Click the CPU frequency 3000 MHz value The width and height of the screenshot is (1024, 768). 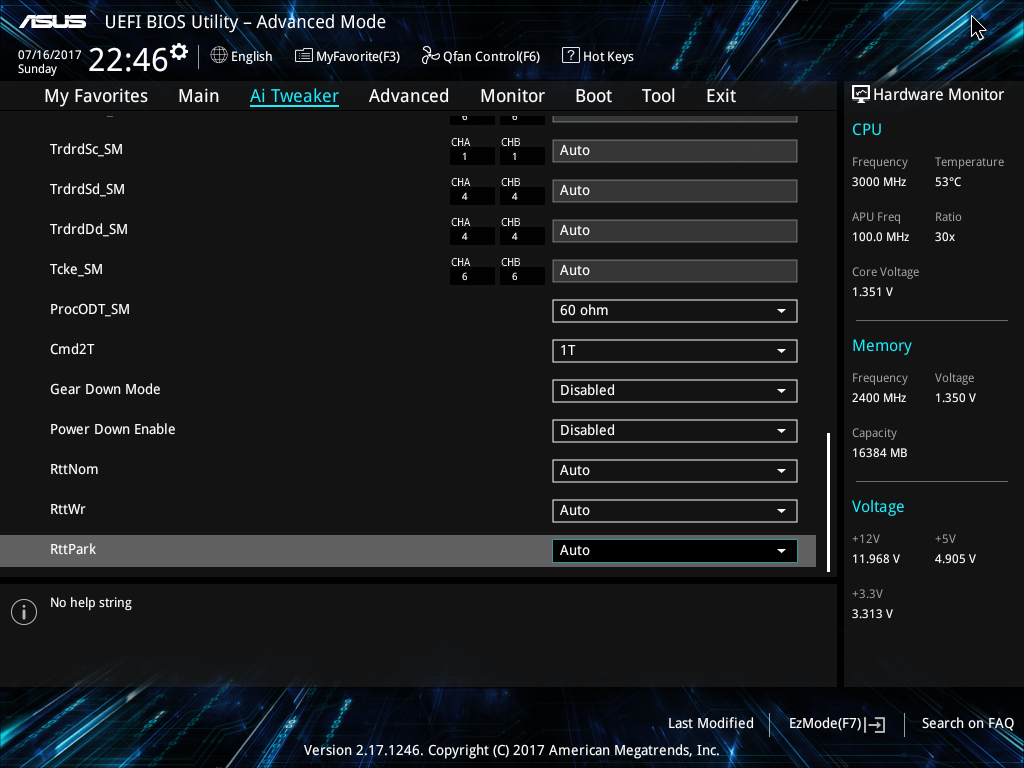click(879, 182)
